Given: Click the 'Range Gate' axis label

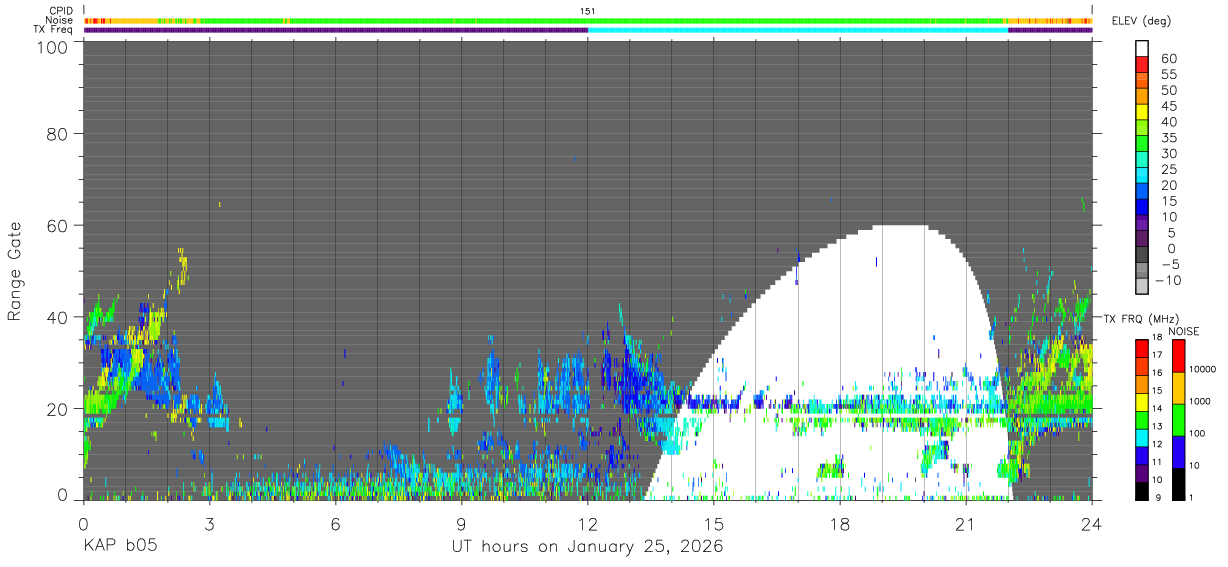Looking at the screenshot, I should [x=15, y=270].
